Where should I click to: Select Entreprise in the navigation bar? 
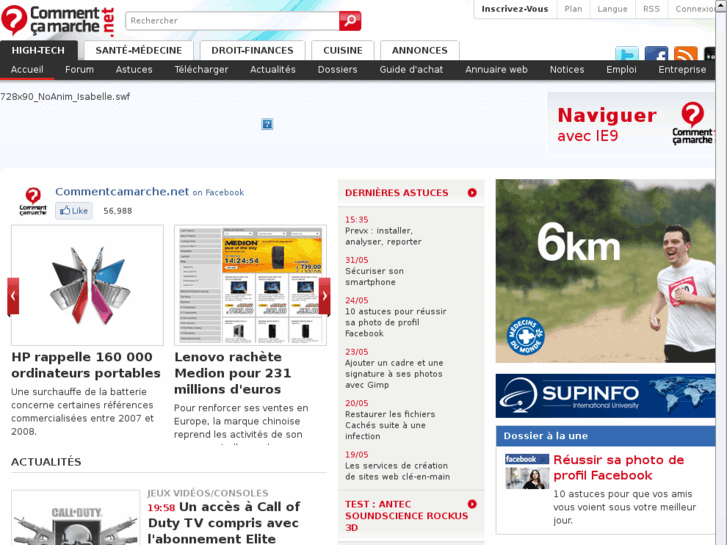tap(682, 70)
